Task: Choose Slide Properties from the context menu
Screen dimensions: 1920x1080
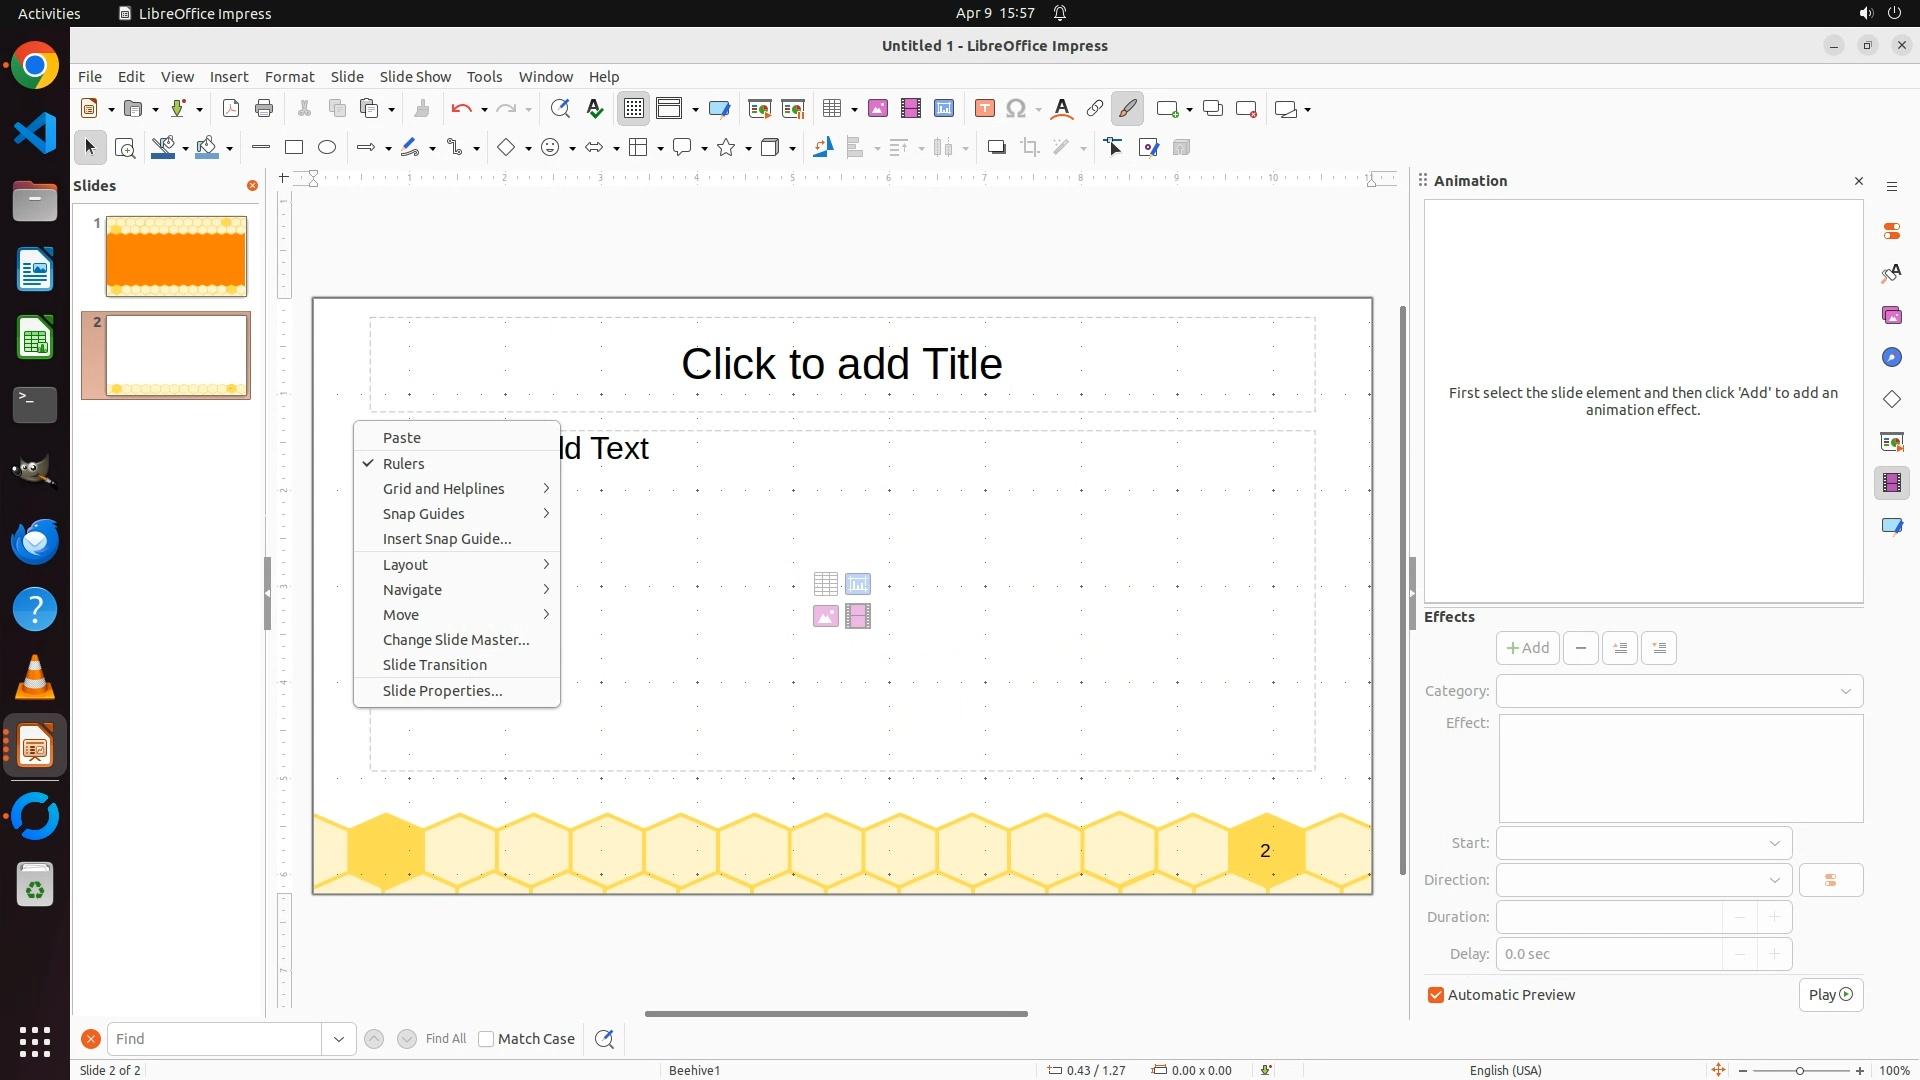Action: 442,691
